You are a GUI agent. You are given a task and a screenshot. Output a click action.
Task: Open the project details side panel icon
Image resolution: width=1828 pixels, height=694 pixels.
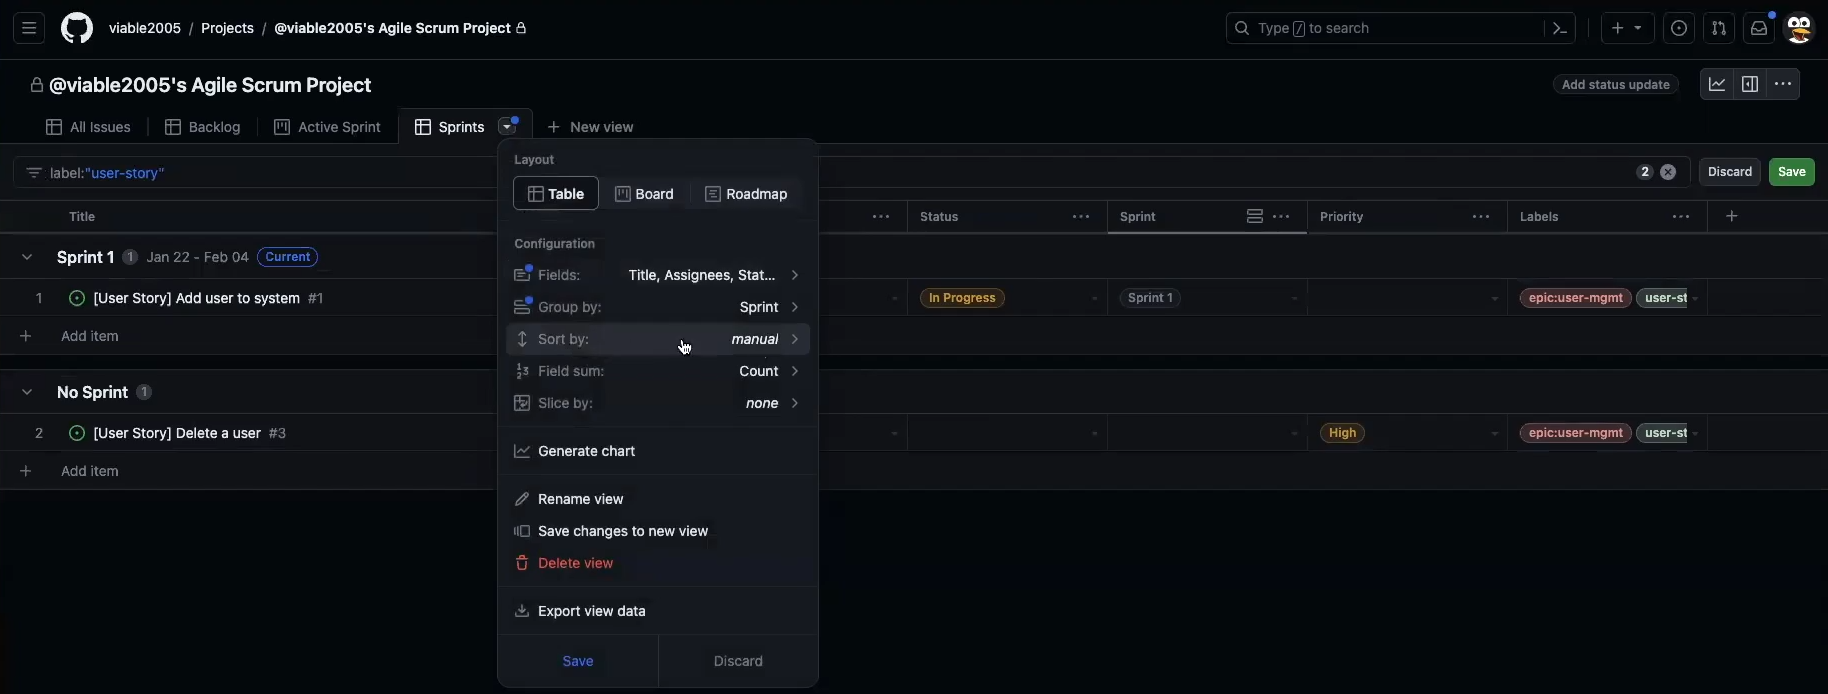[x=1749, y=85]
